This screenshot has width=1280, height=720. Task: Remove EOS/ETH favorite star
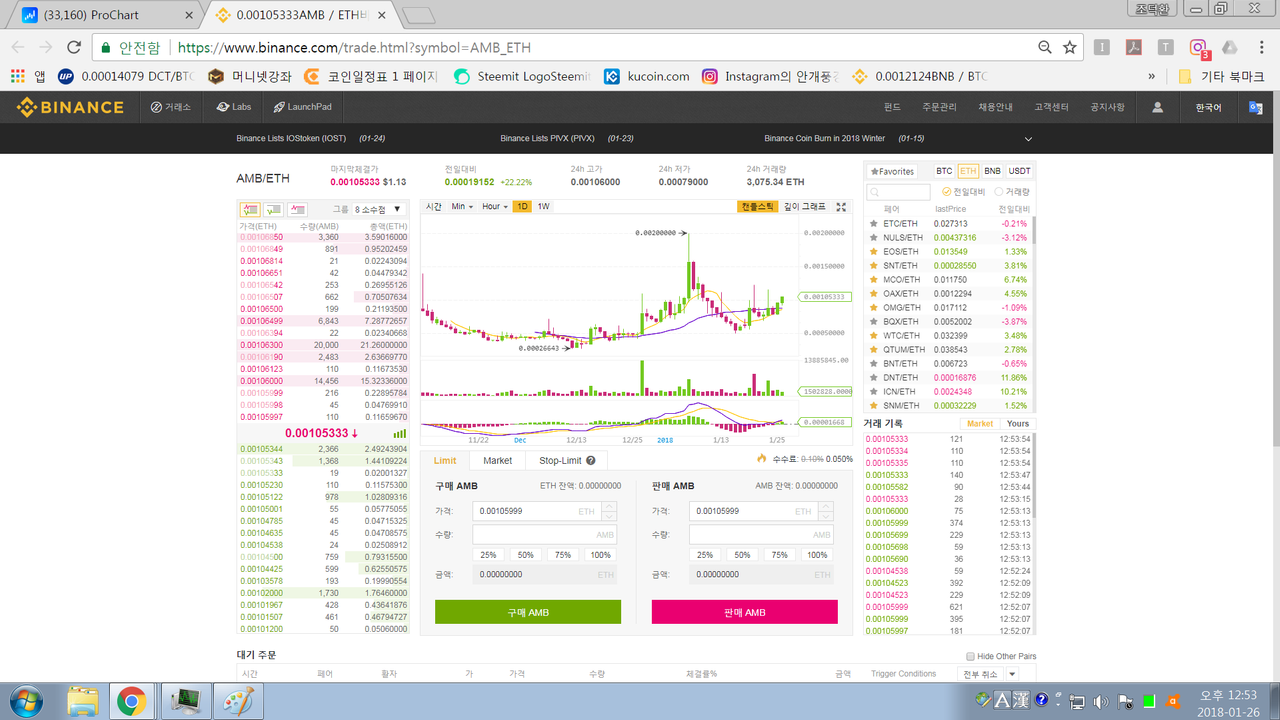[873, 252]
